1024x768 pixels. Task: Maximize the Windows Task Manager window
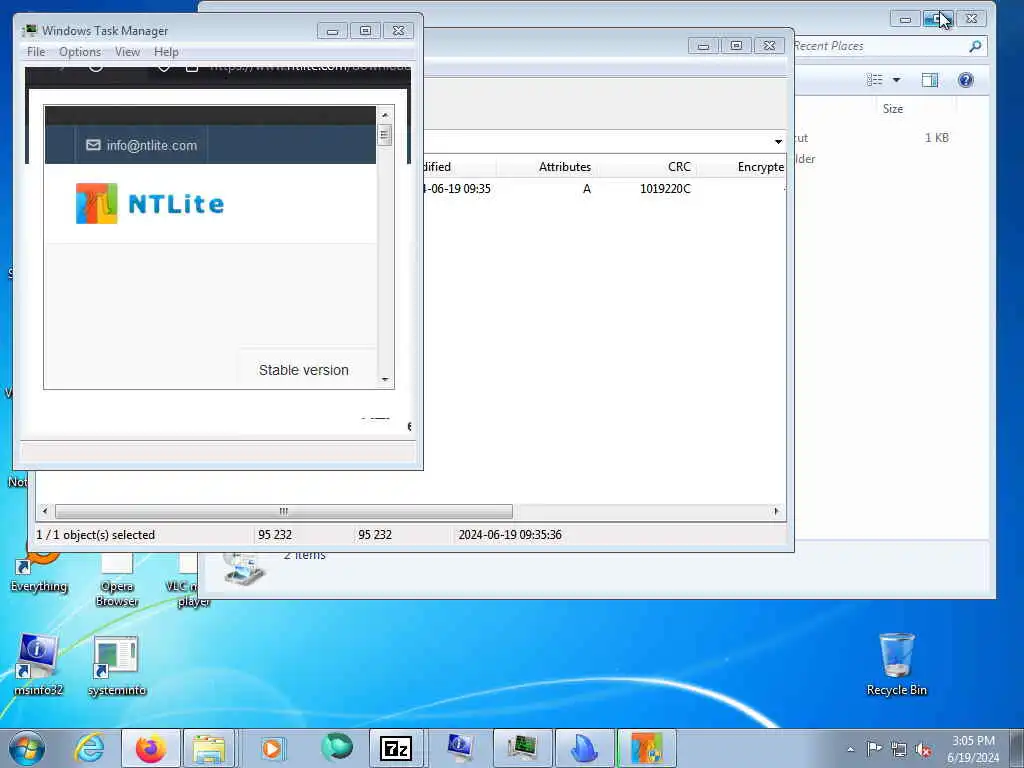click(365, 31)
